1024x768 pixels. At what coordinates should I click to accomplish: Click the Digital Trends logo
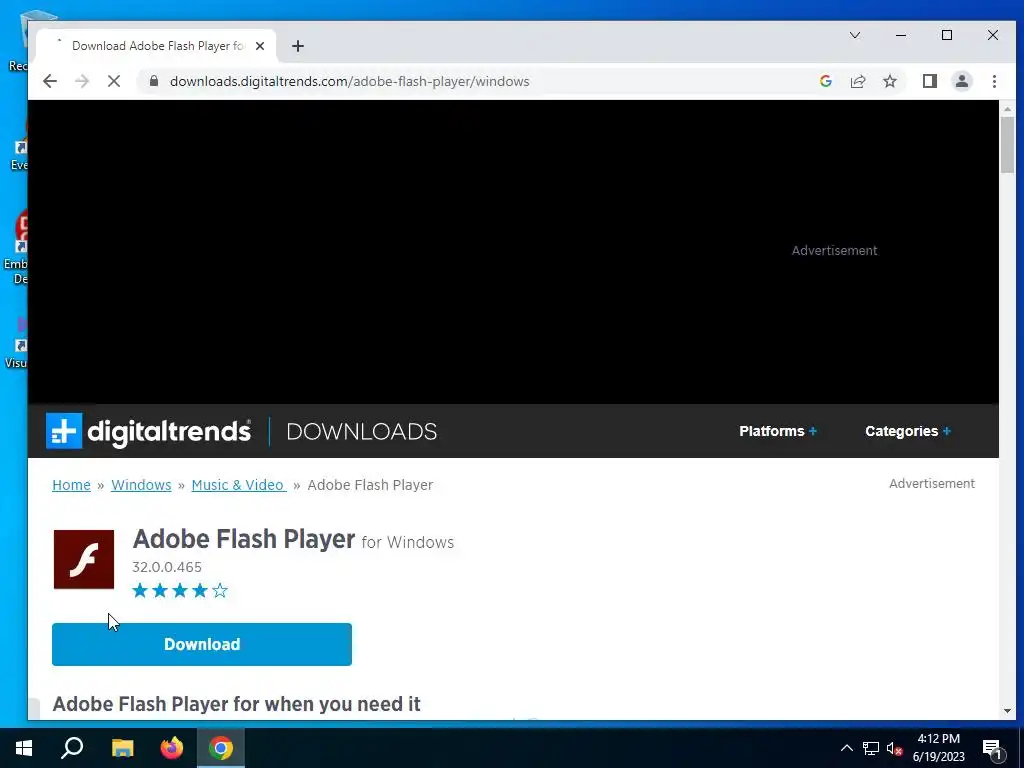[x=148, y=431]
